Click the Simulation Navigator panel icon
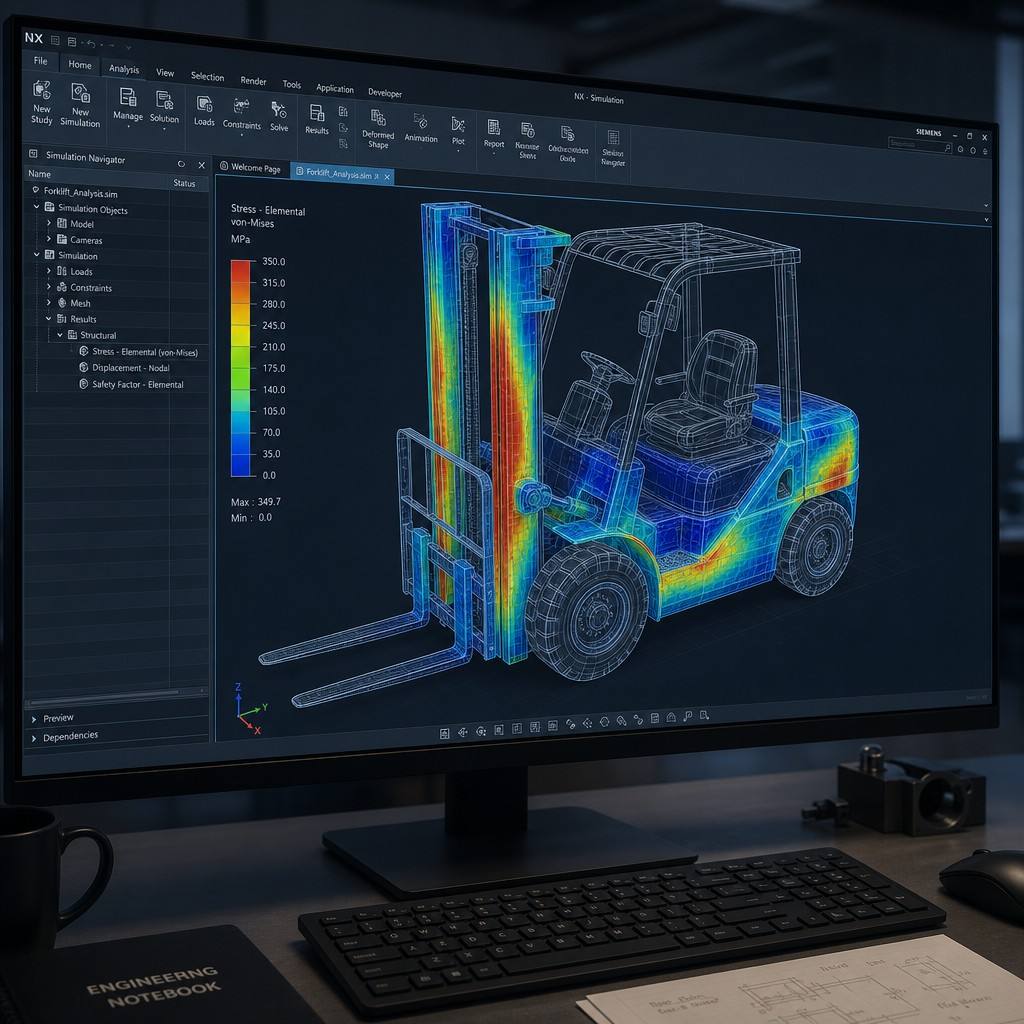Screen dimensions: 1024x1024 point(33,153)
